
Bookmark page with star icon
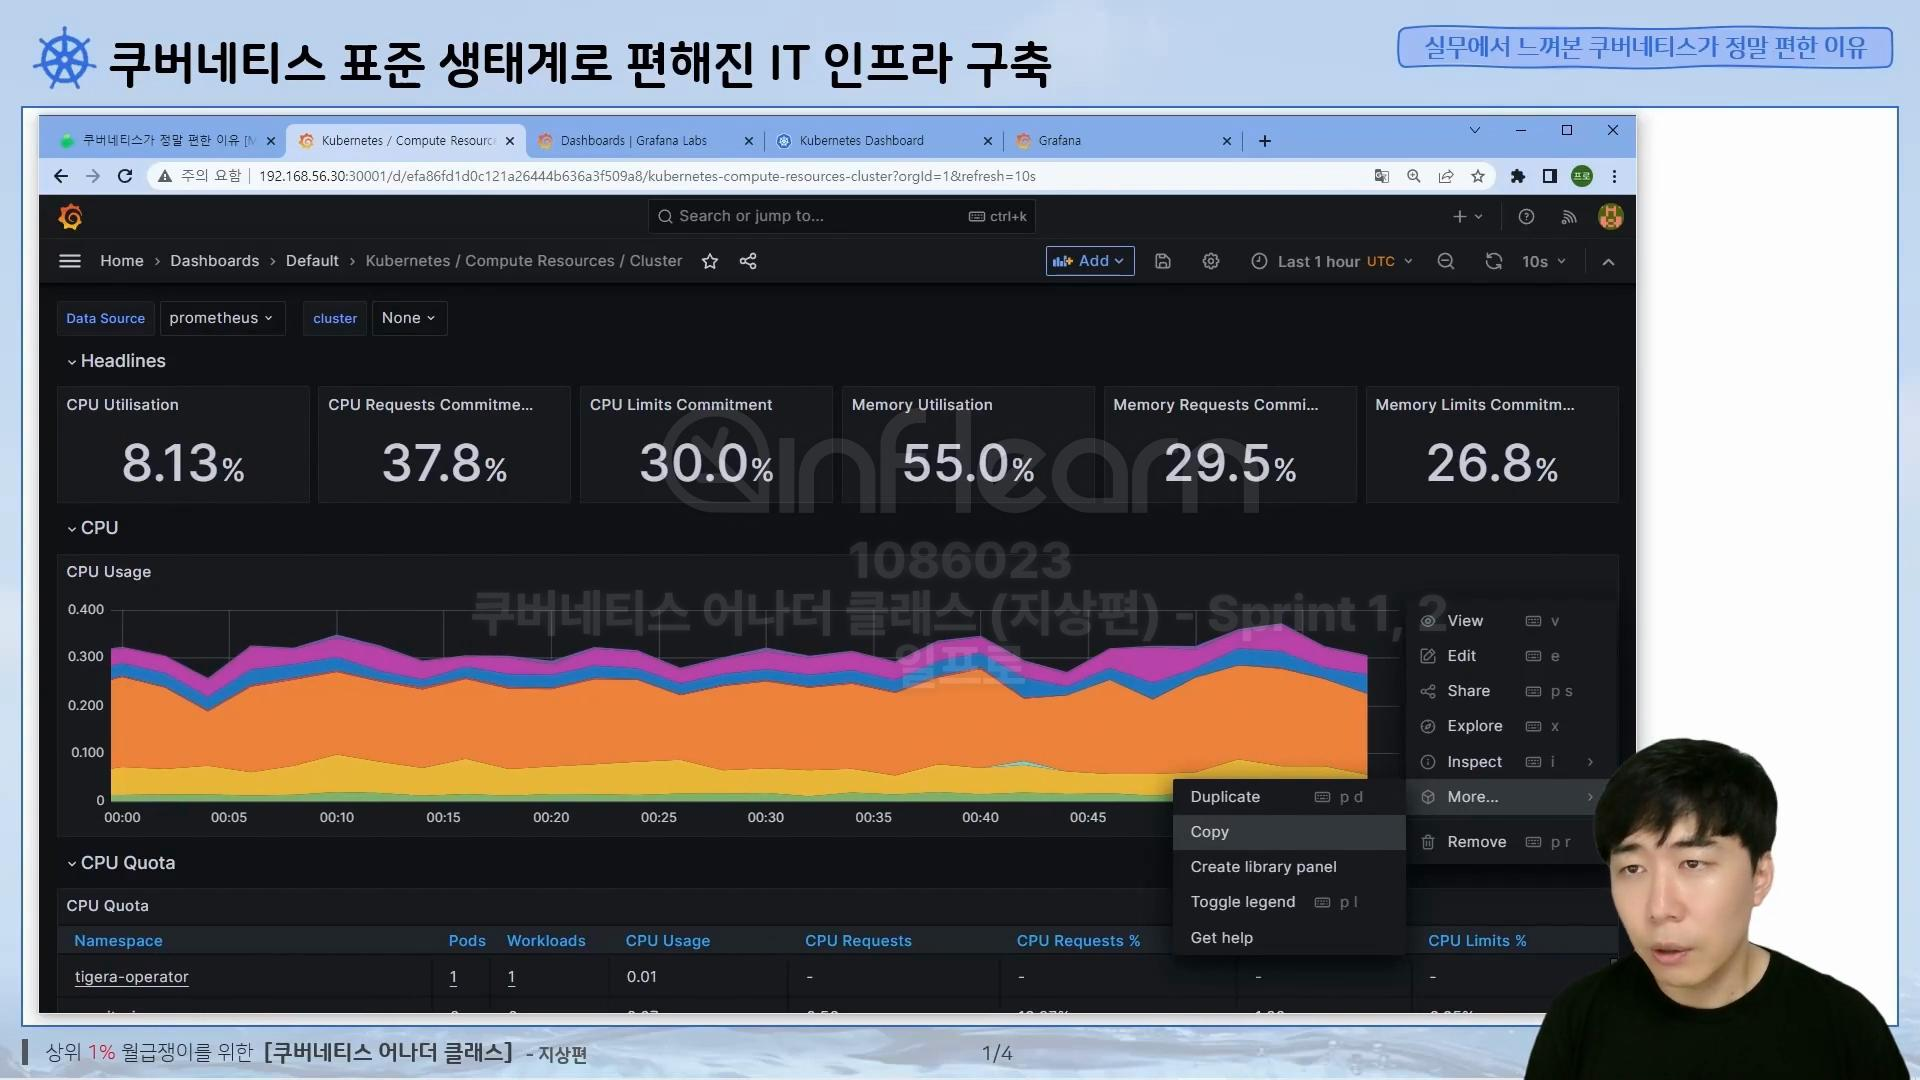coord(1478,176)
